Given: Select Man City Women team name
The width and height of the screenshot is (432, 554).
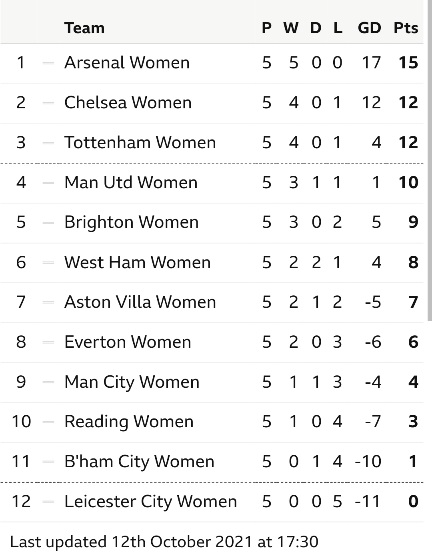Looking at the screenshot, I should pyautogui.click(x=132, y=382).
